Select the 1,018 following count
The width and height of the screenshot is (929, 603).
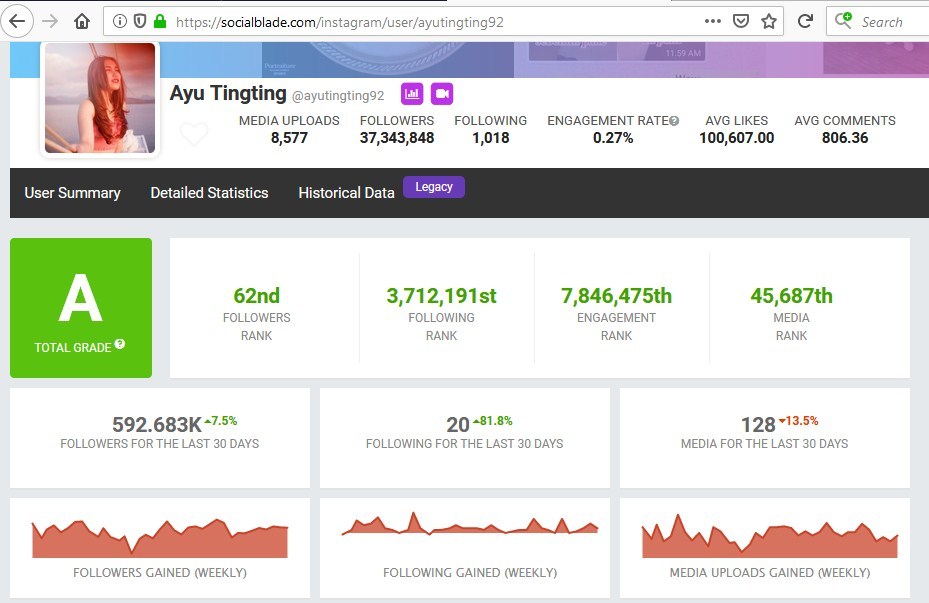click(x=491, y=138)
